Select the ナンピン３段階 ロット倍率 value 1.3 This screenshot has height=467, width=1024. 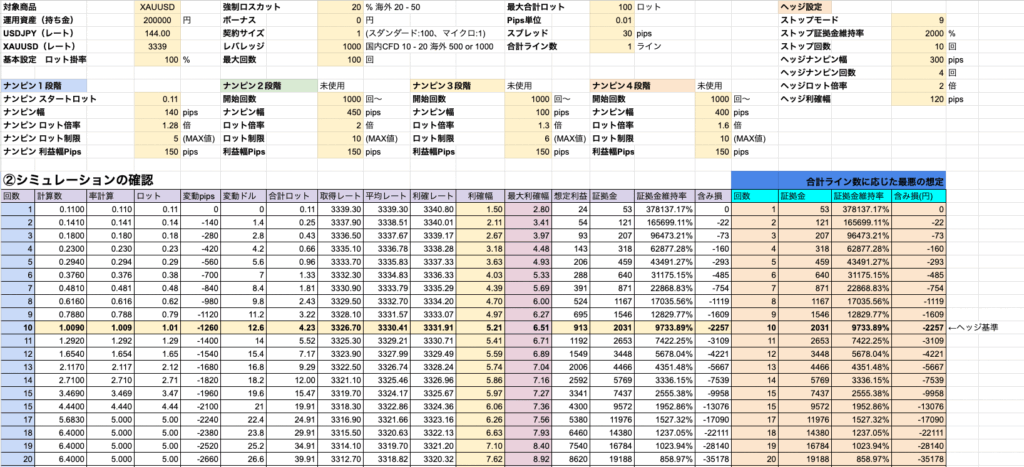pyautogui.click(x=528, y=125)
